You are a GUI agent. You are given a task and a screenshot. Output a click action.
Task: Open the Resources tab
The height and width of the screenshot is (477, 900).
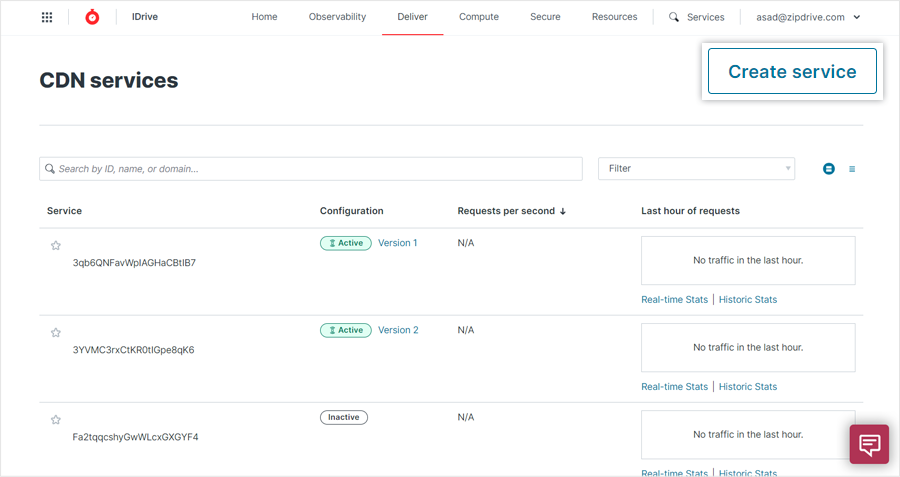(x=615, y=17)
